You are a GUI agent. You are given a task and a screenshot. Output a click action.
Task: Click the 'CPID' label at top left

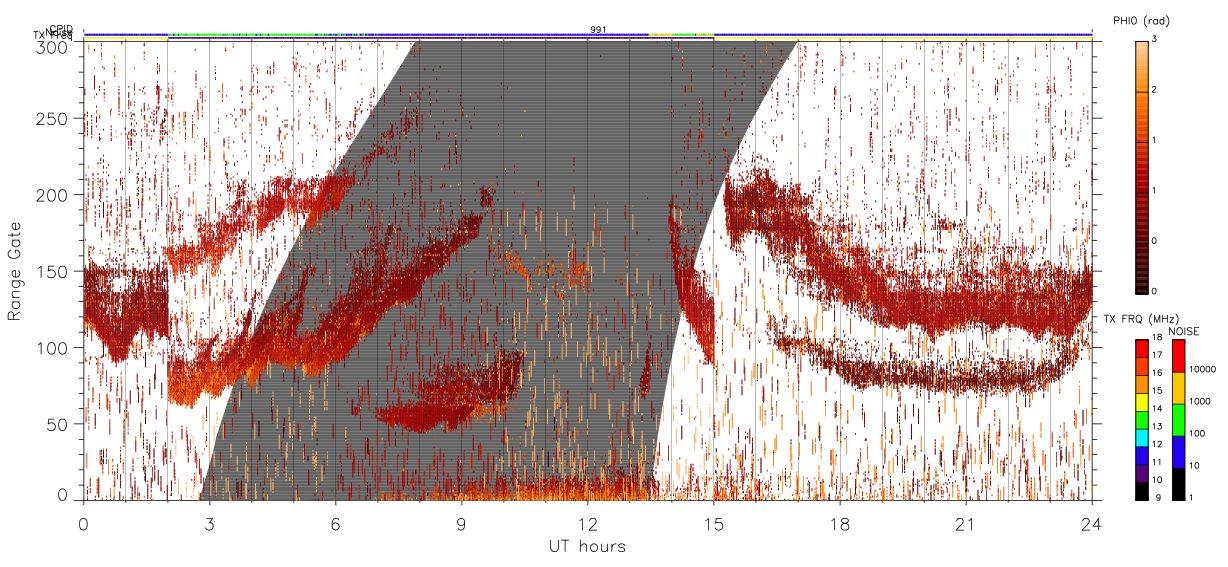(x=61, y=29)
